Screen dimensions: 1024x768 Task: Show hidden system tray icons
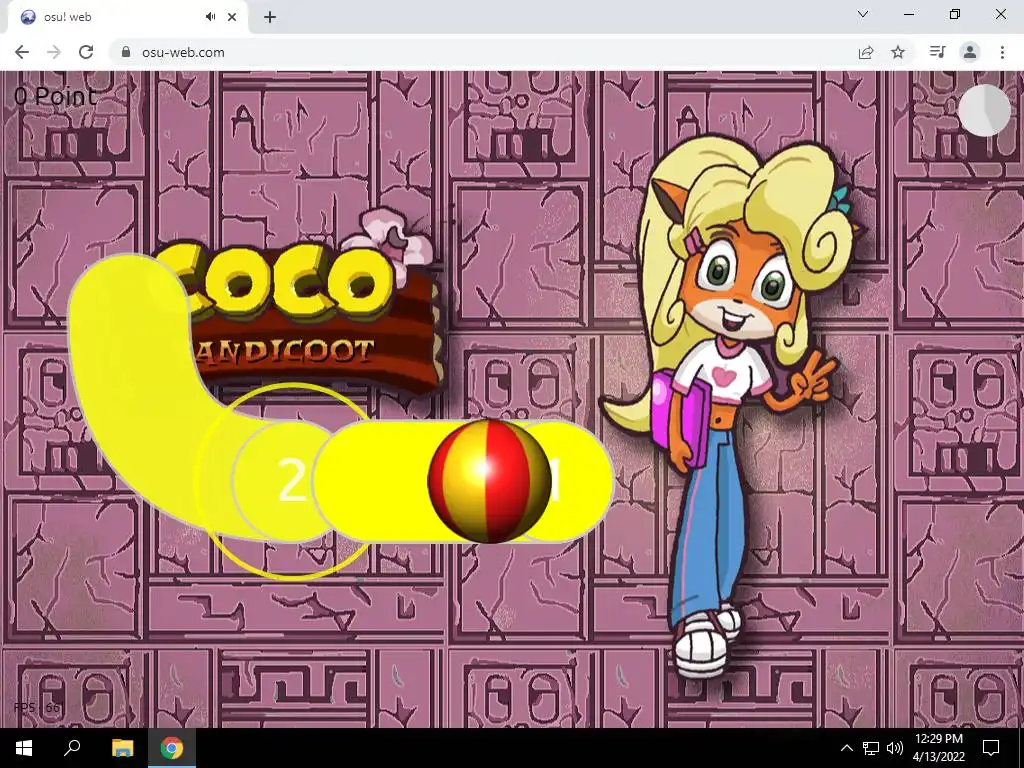pos(846,748)
